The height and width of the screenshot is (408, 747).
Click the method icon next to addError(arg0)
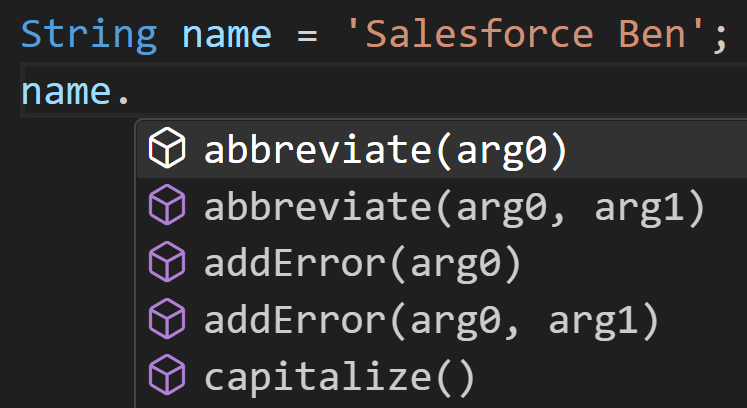[167, 262]
